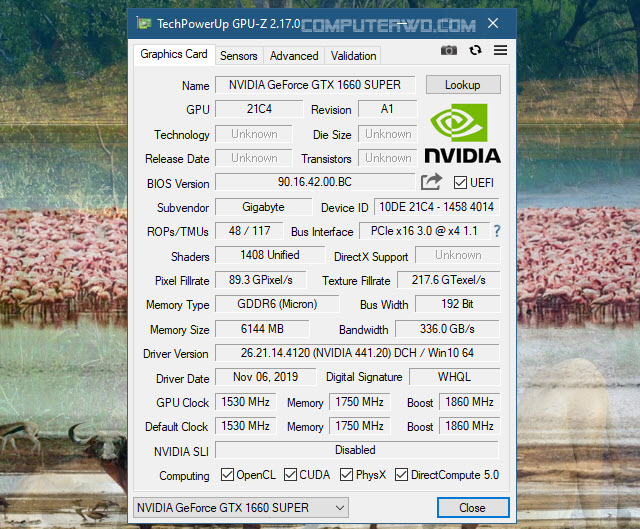Click the Subvendor field Gigabyte

pyautogui.click(x=264, y=207)
